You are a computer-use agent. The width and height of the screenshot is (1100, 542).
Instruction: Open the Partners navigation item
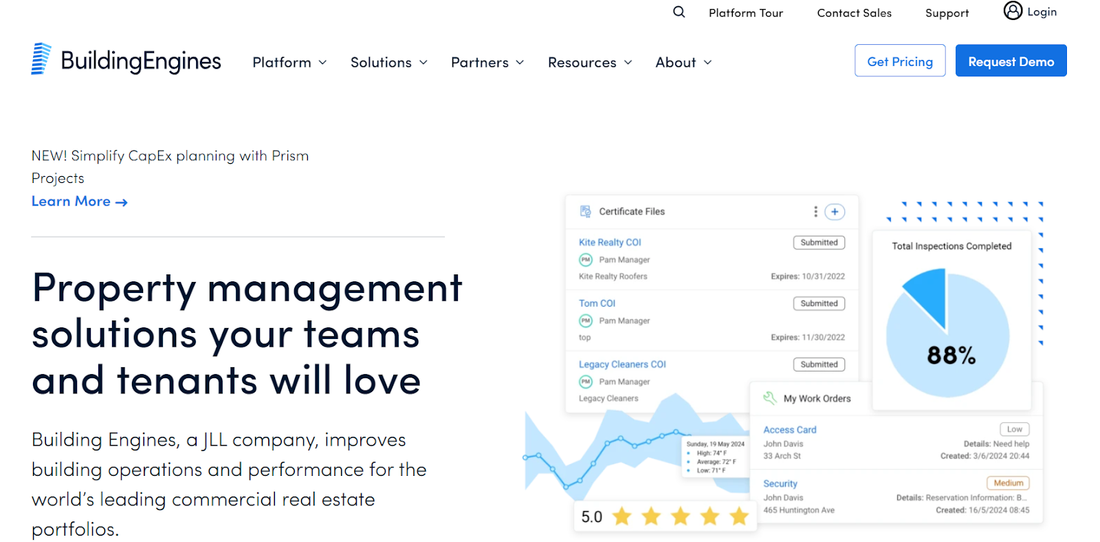click(480, 62)
